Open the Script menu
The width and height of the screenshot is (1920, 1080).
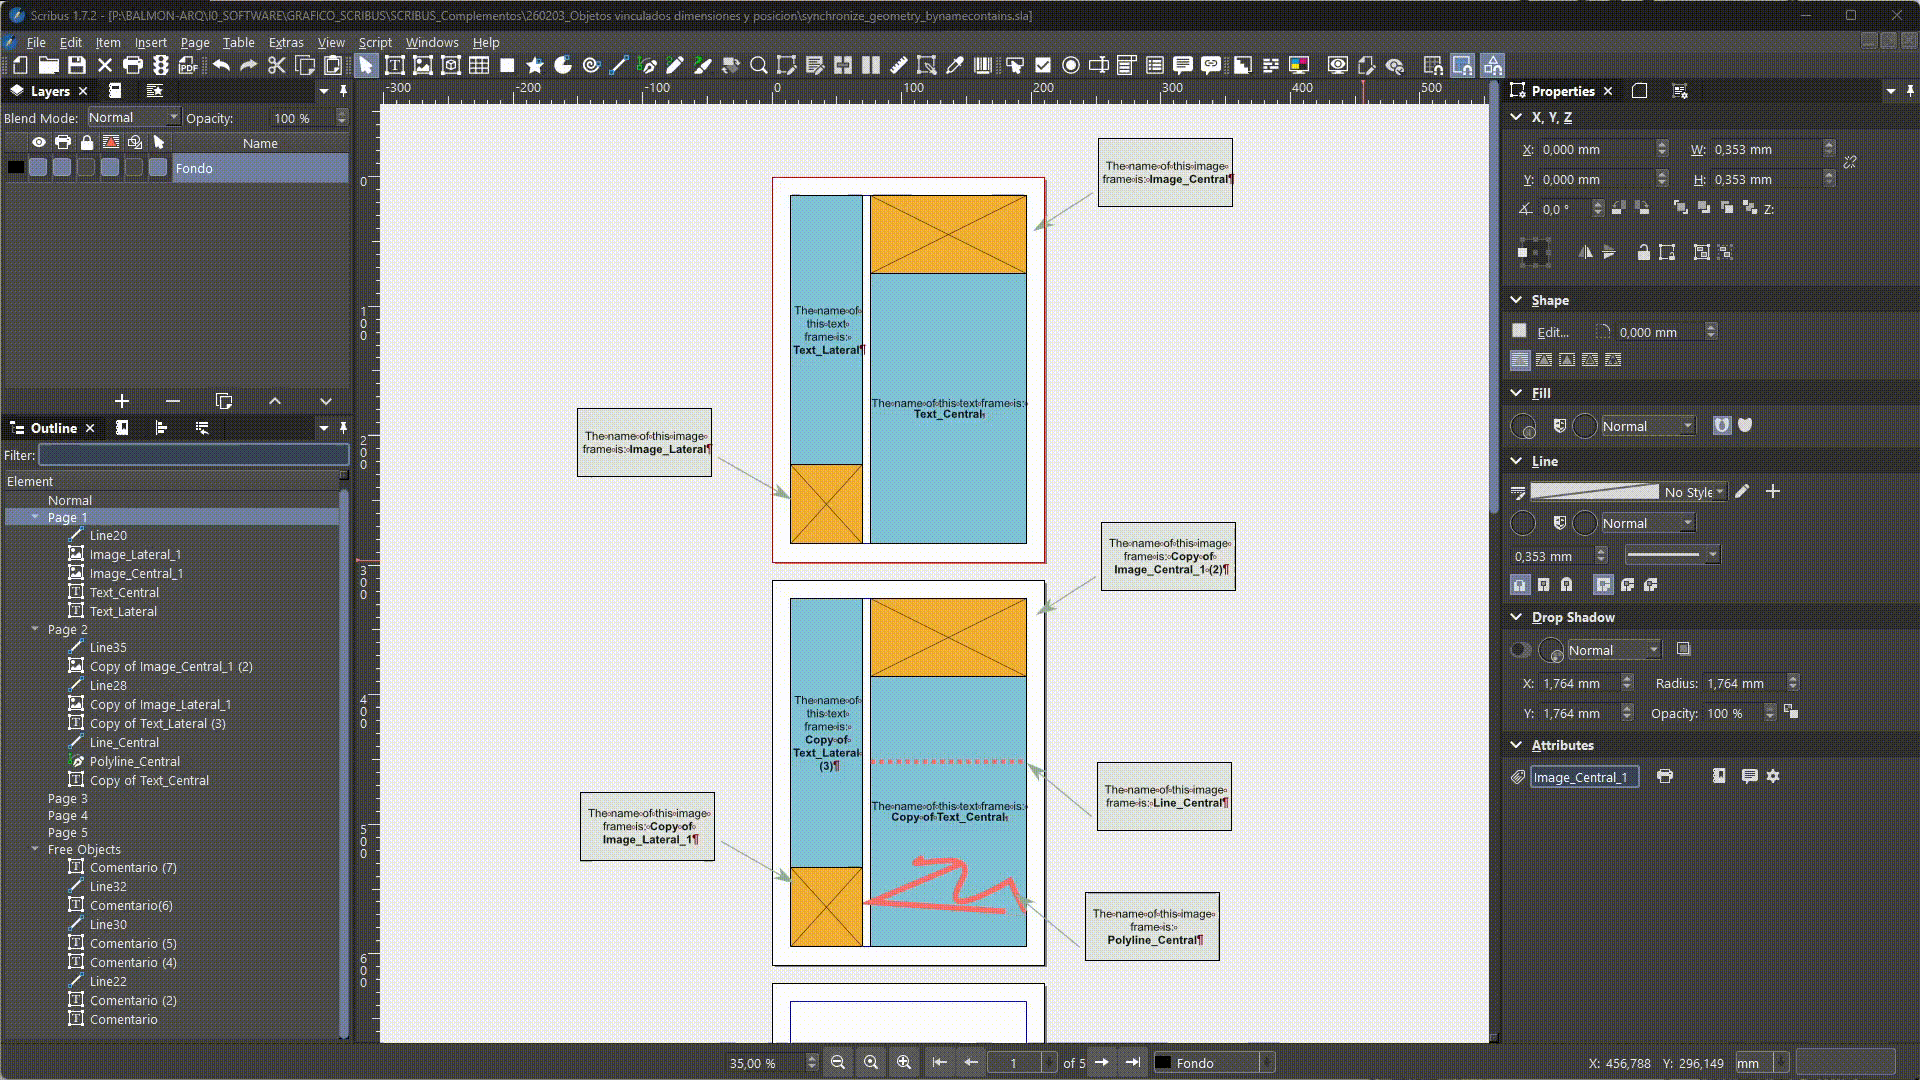tap(375, 42)
